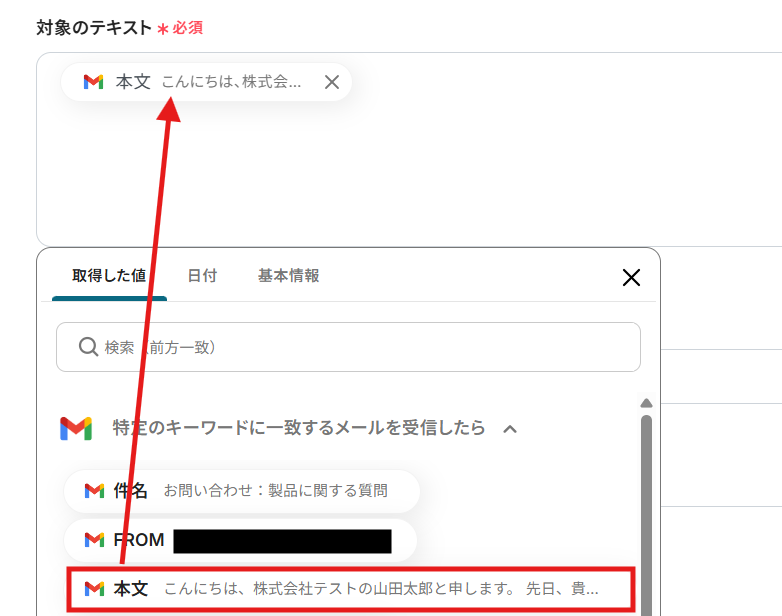Select the 本文 chip in the 対象のテキスト field

(206, 82)
